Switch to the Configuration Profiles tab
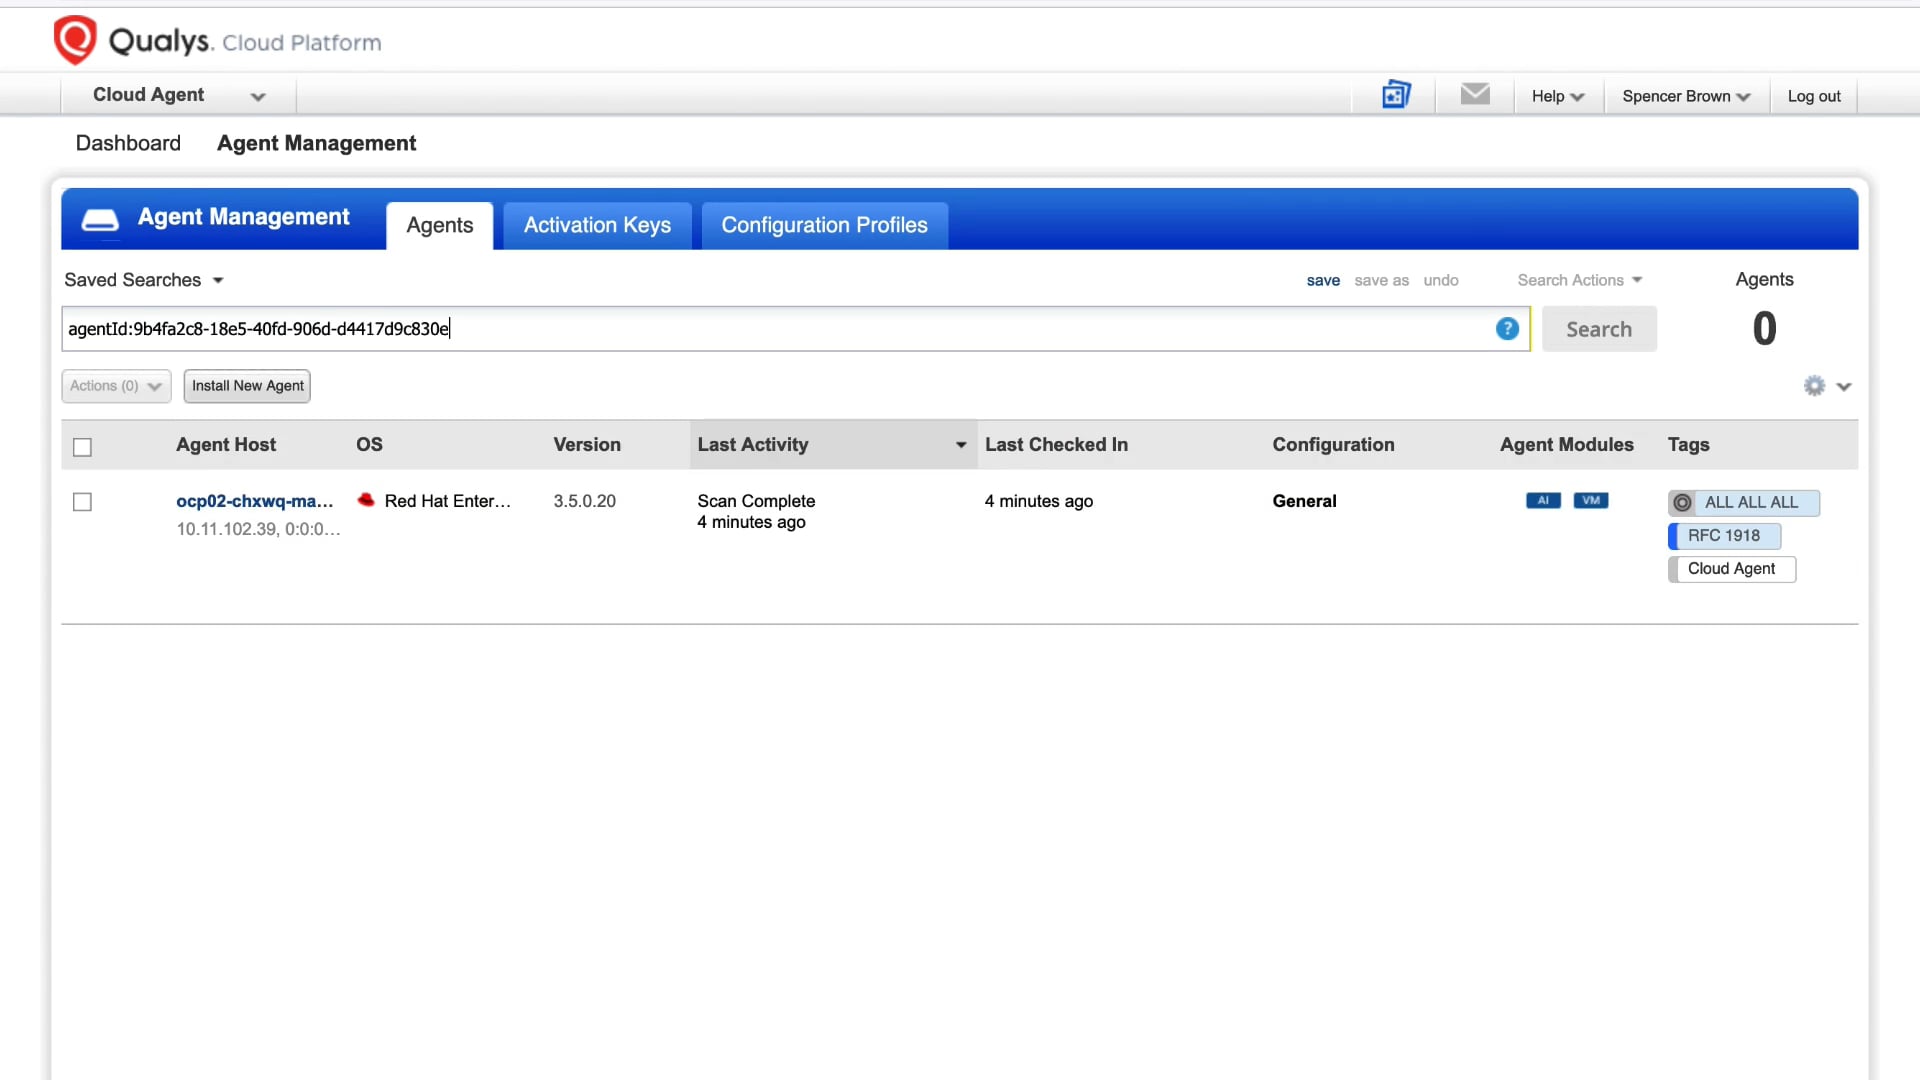 824,224
